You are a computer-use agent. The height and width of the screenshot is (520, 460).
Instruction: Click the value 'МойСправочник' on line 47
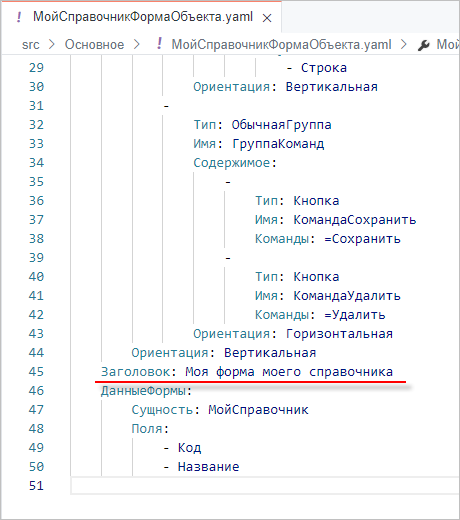[258, 410]
